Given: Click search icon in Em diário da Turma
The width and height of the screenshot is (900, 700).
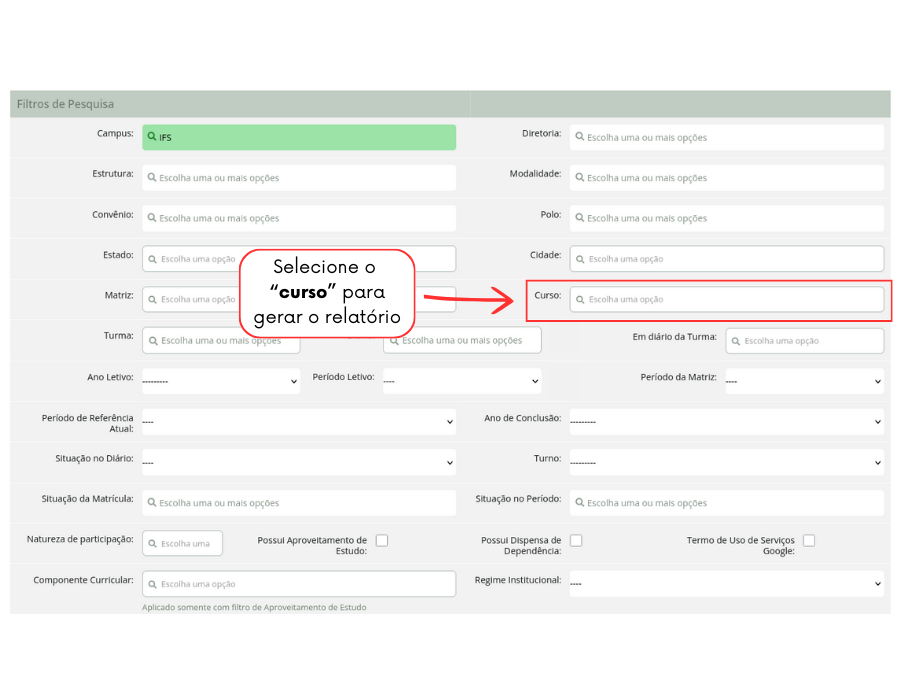Looking at the screenshot, I should tap(736, 341).
